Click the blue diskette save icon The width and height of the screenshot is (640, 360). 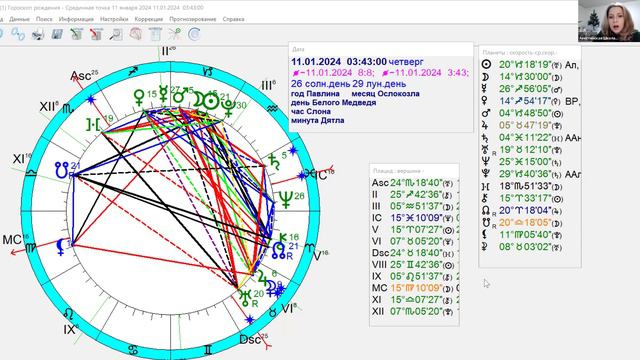[57, 34]
